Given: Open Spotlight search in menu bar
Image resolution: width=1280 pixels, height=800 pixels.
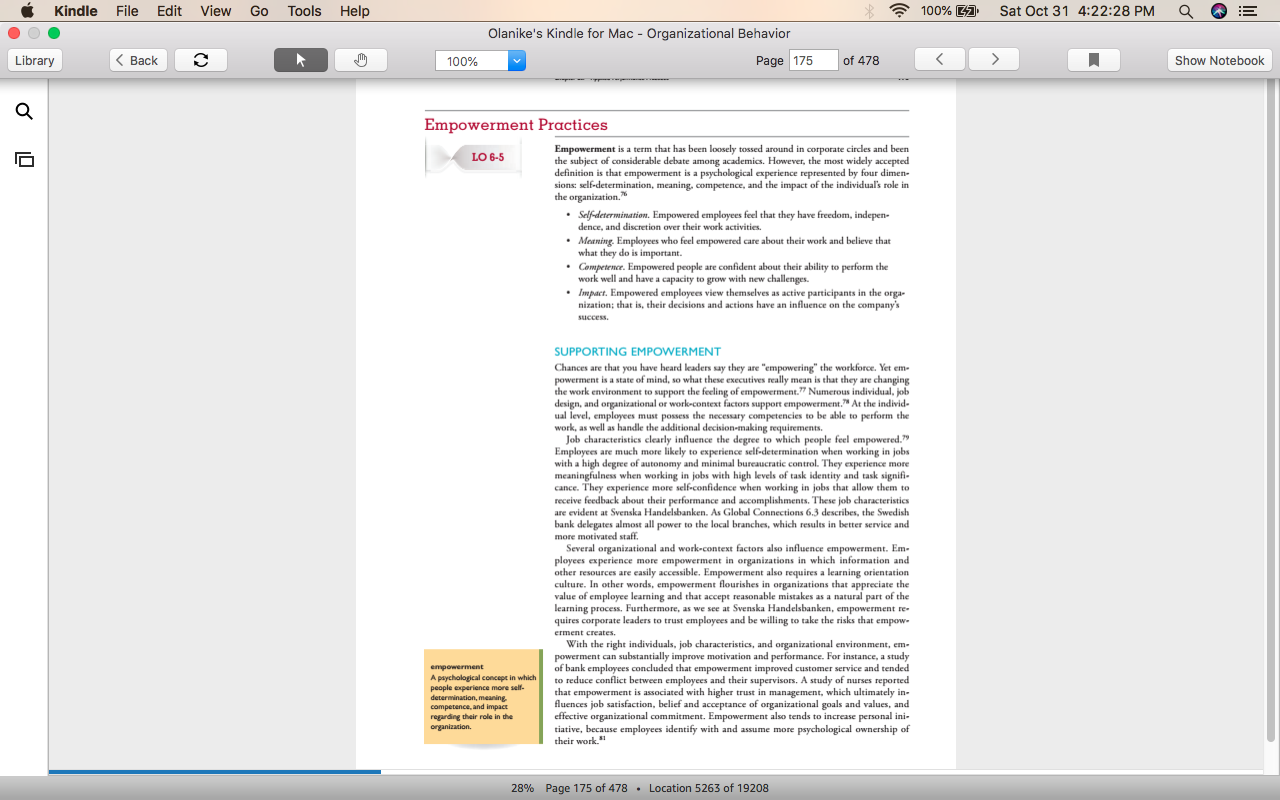Looking at the screenshot, I should tap(1185, 11).
